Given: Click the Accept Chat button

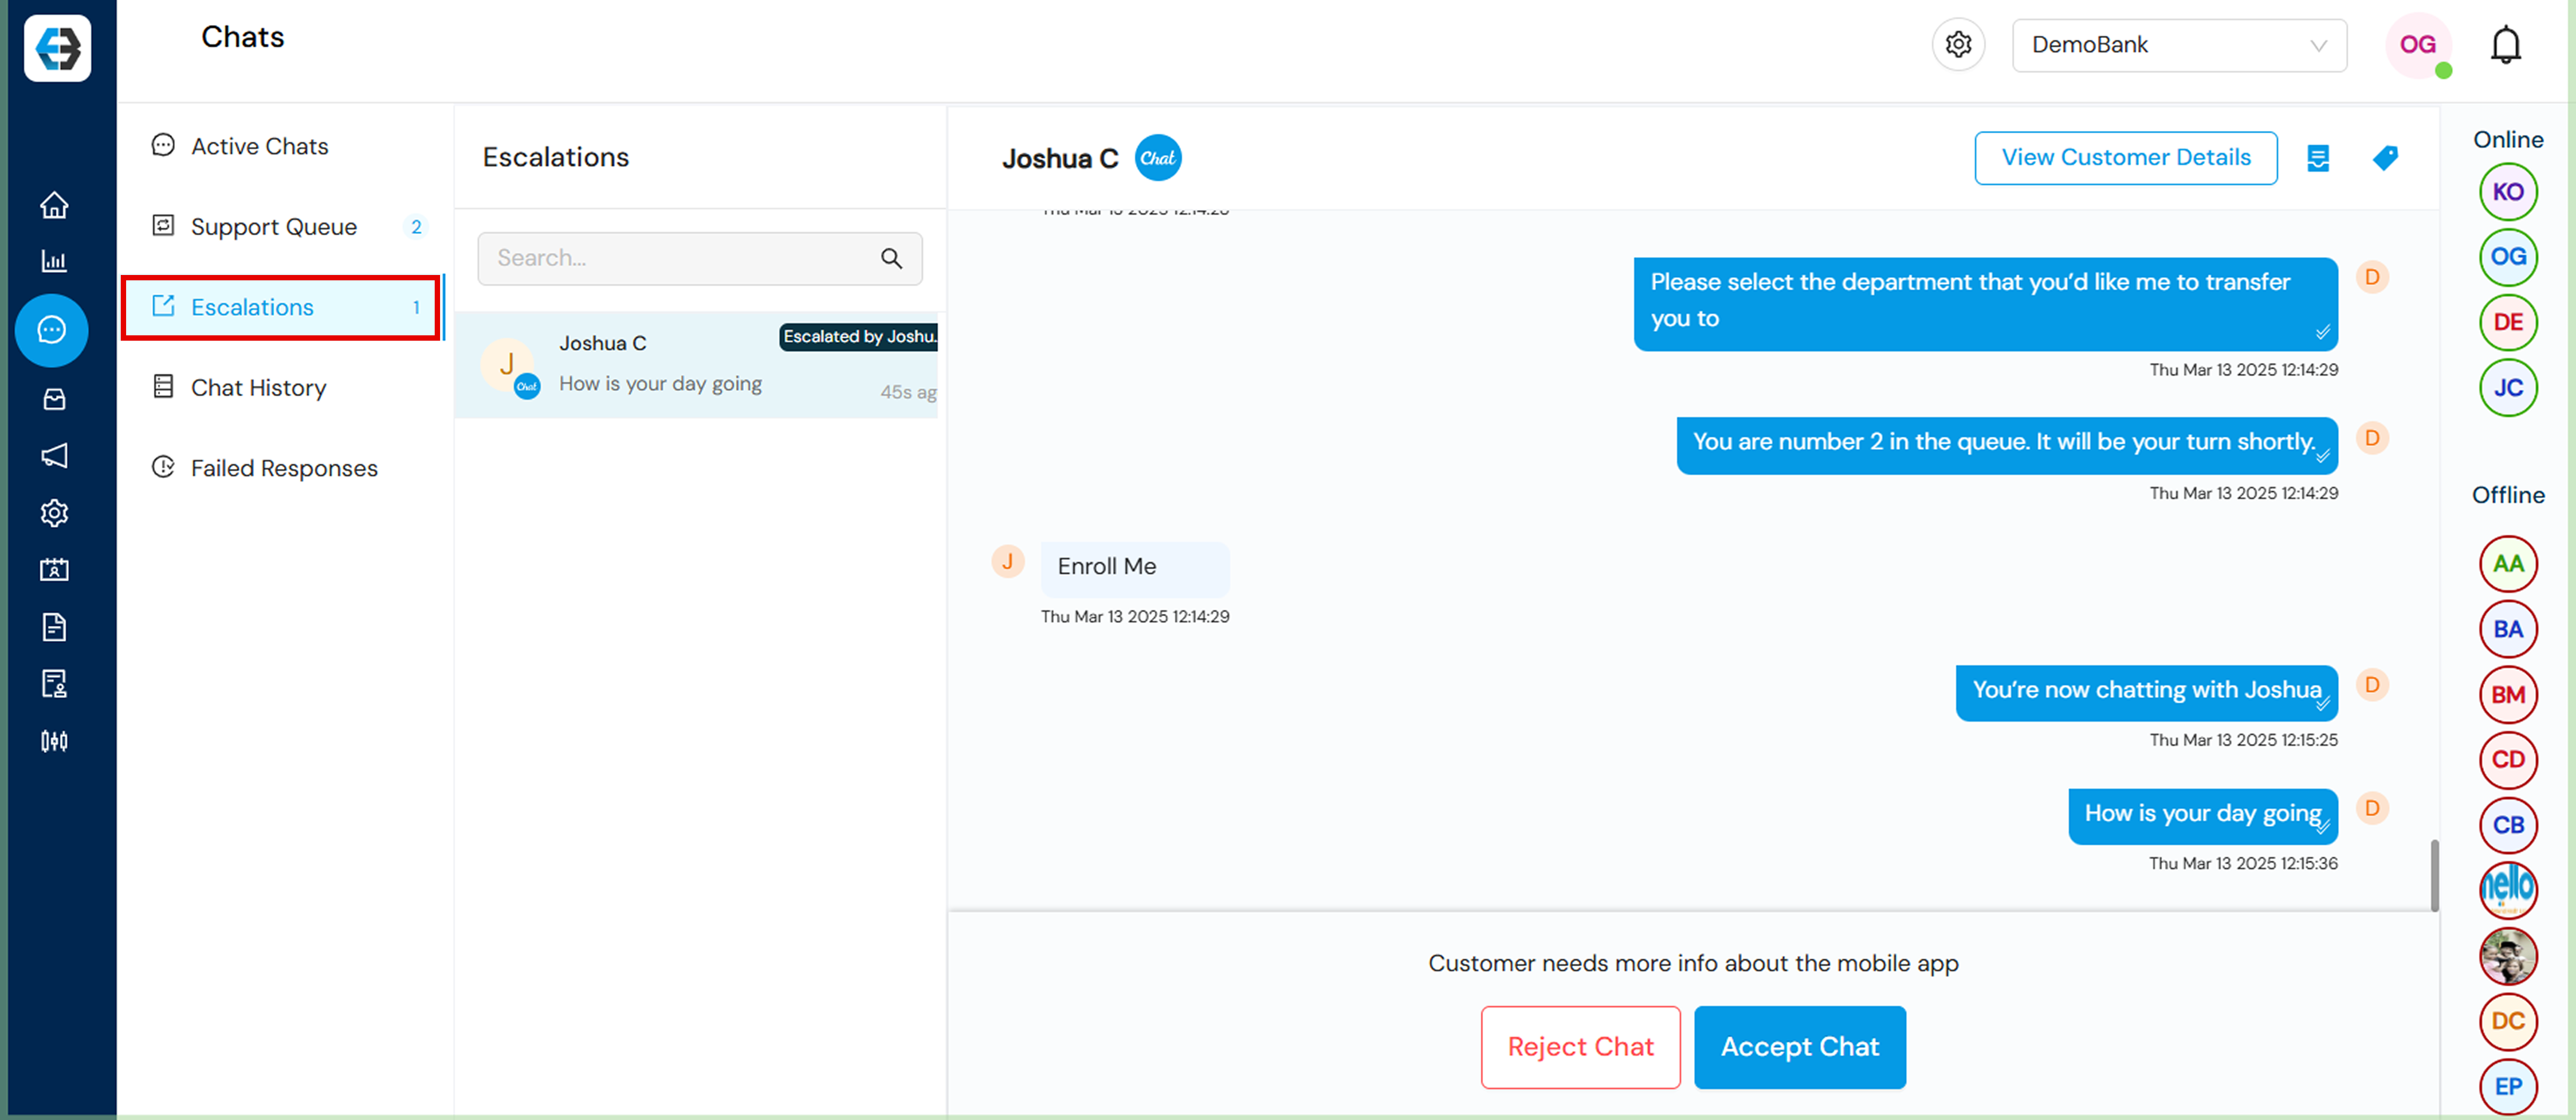Looking at the screenshot, I should pyautogui.click(x=1799, y=1047).
